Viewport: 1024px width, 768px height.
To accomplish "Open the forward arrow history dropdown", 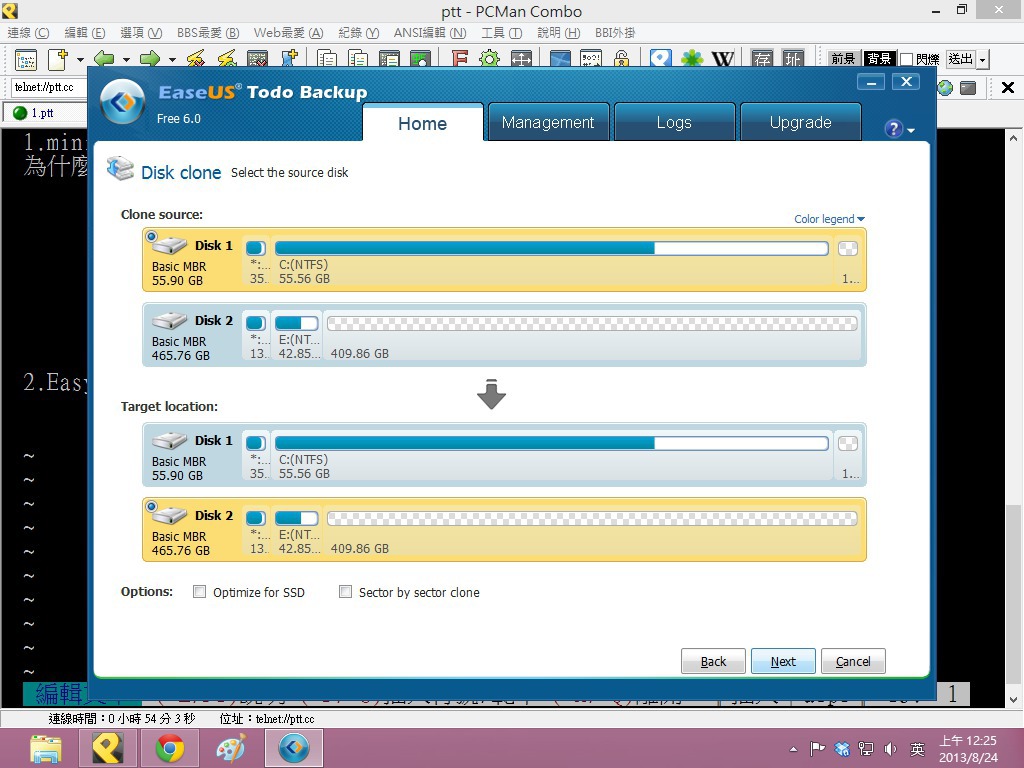I will tap(172, 59).
